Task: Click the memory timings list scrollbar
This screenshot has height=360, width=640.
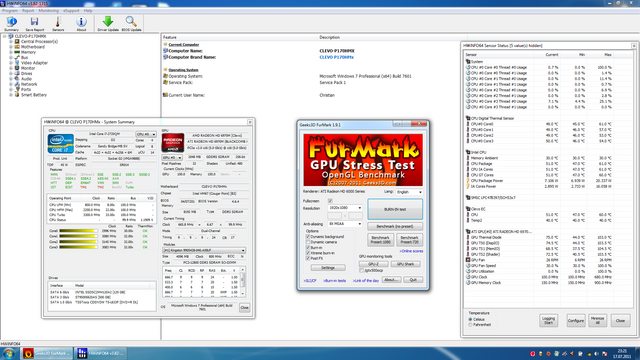Action: 243,281
